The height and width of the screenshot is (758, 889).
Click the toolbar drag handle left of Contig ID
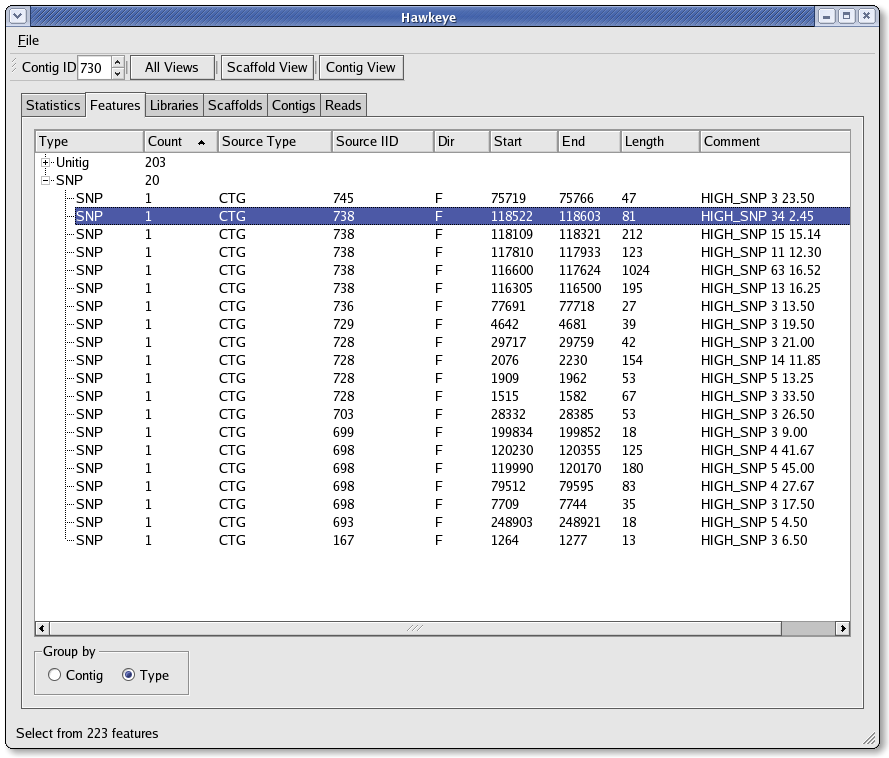(13, 67)
